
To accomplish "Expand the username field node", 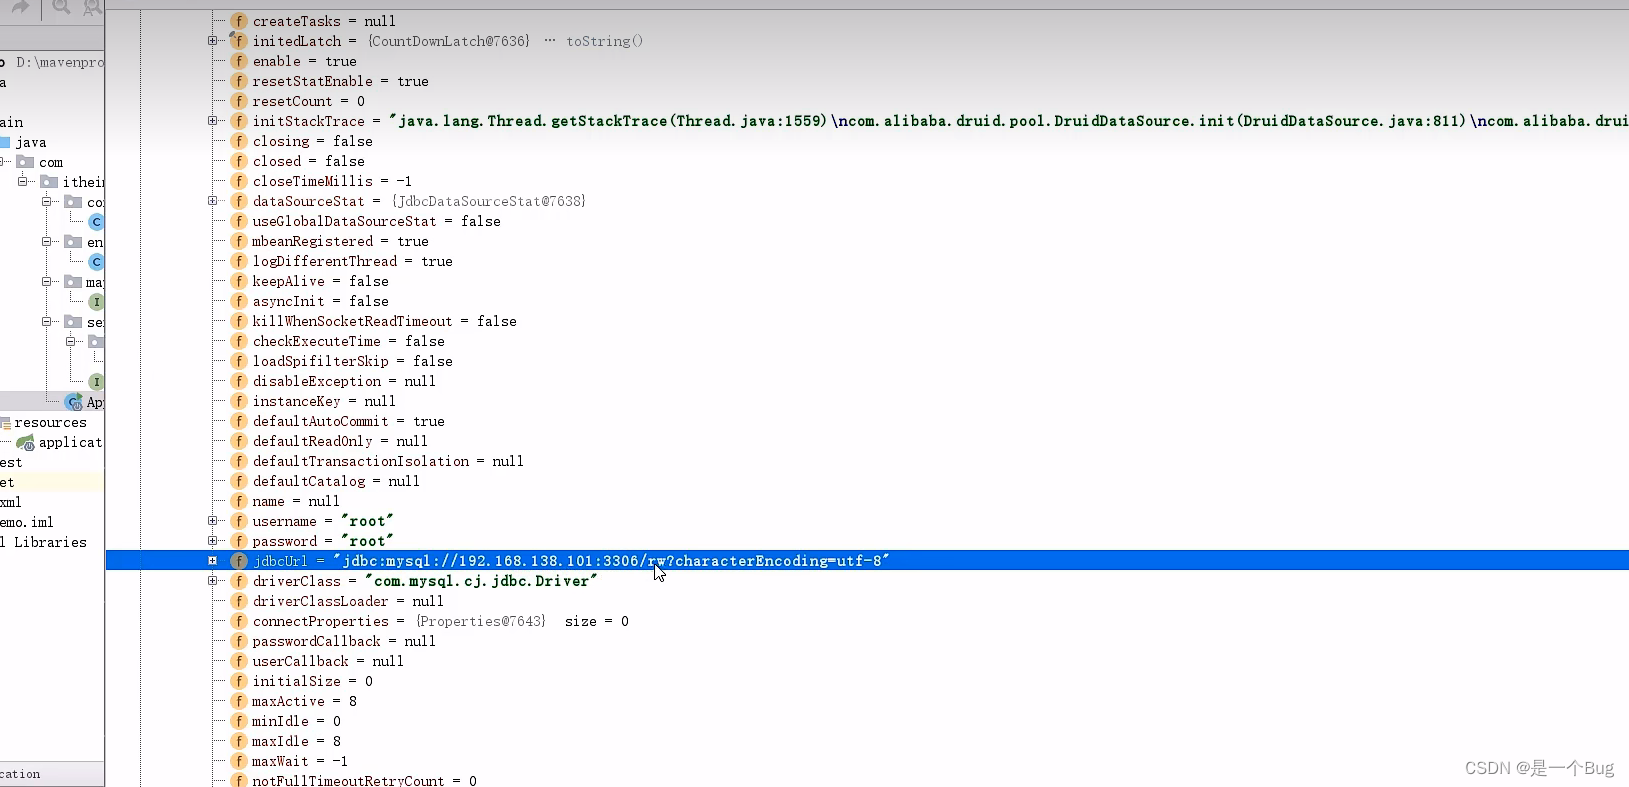I will point(212,521).
